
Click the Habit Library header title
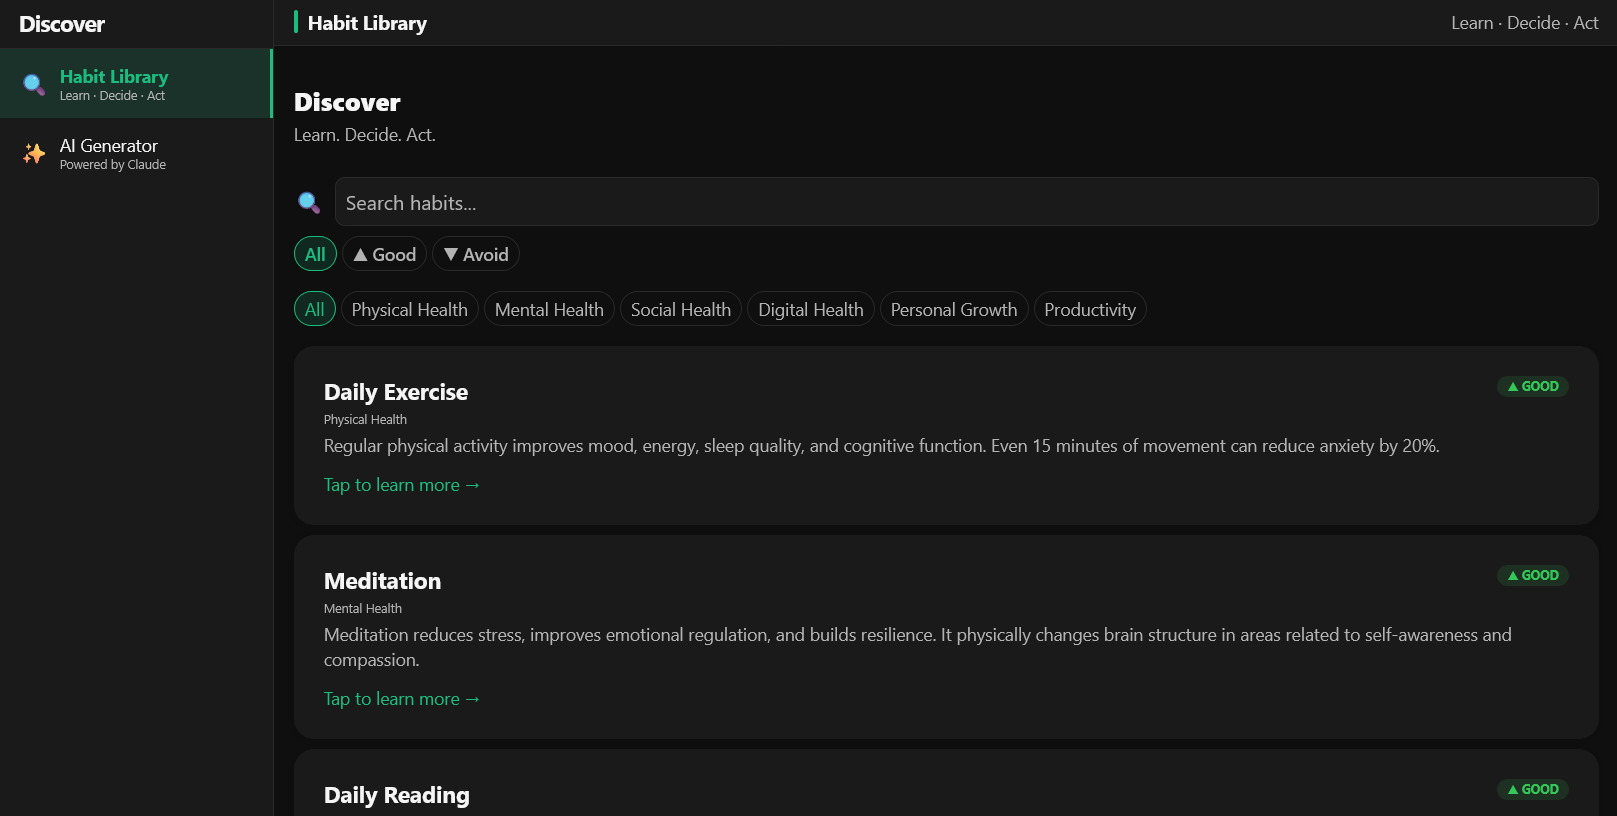[x=367, y=23]
